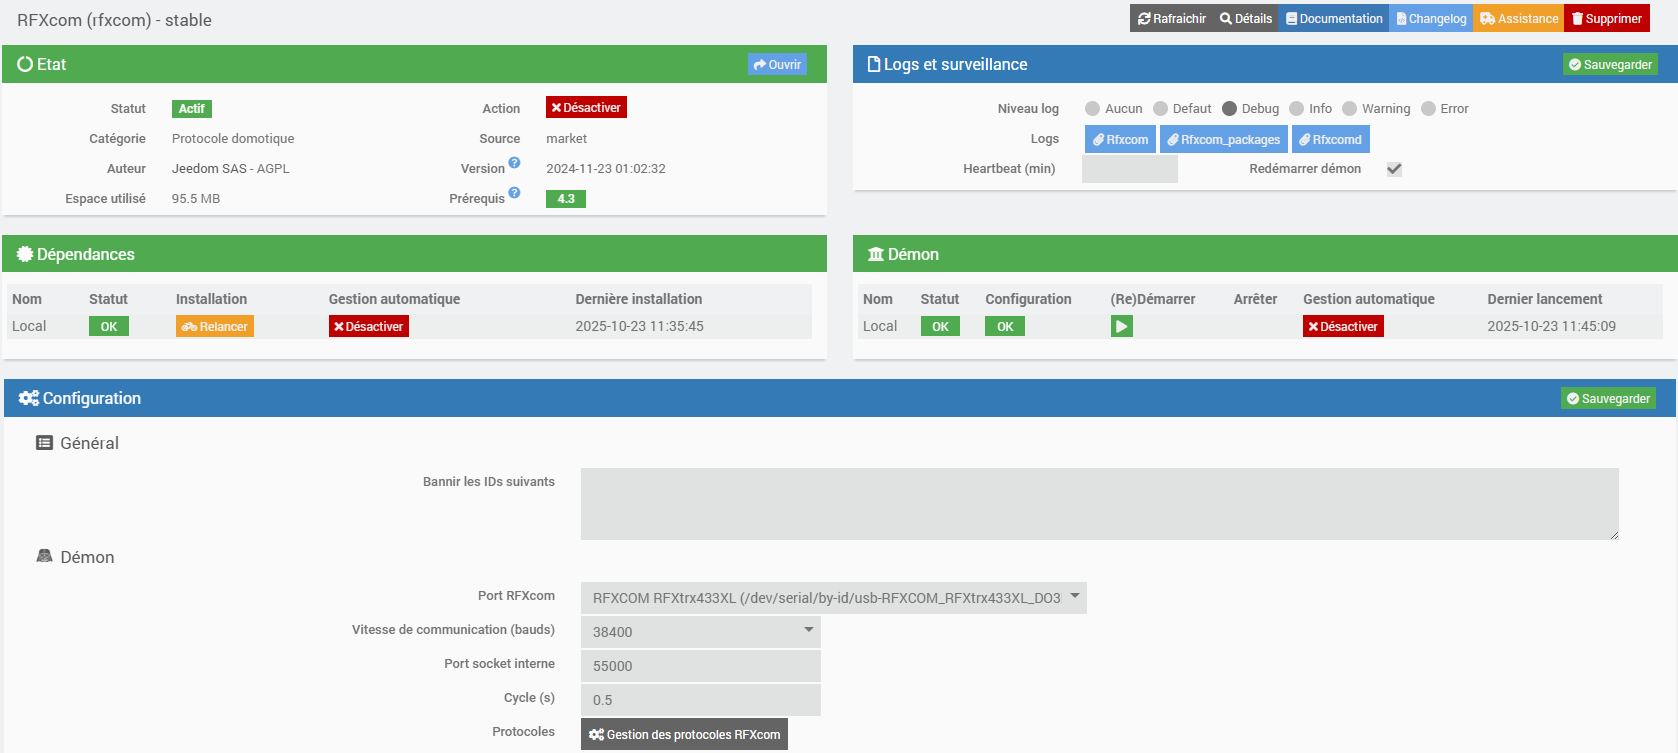Viewport: 1678px width, 753px height.
Task: Open the Rfxcom log file
Action: 1120,139
